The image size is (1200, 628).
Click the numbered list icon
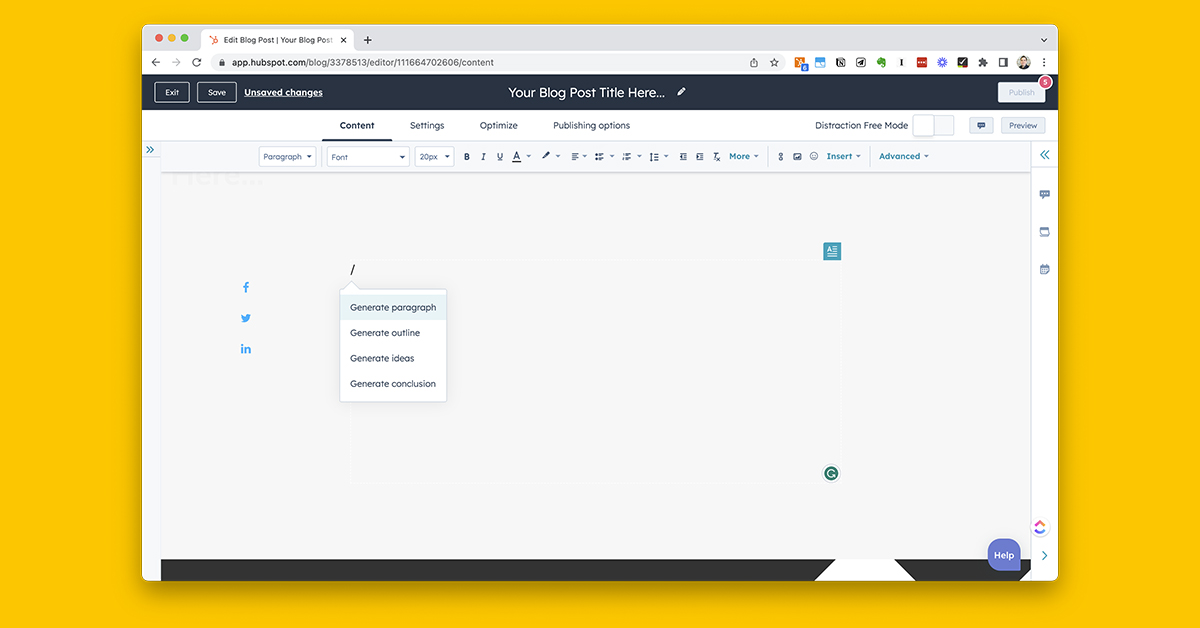(626, 157)
